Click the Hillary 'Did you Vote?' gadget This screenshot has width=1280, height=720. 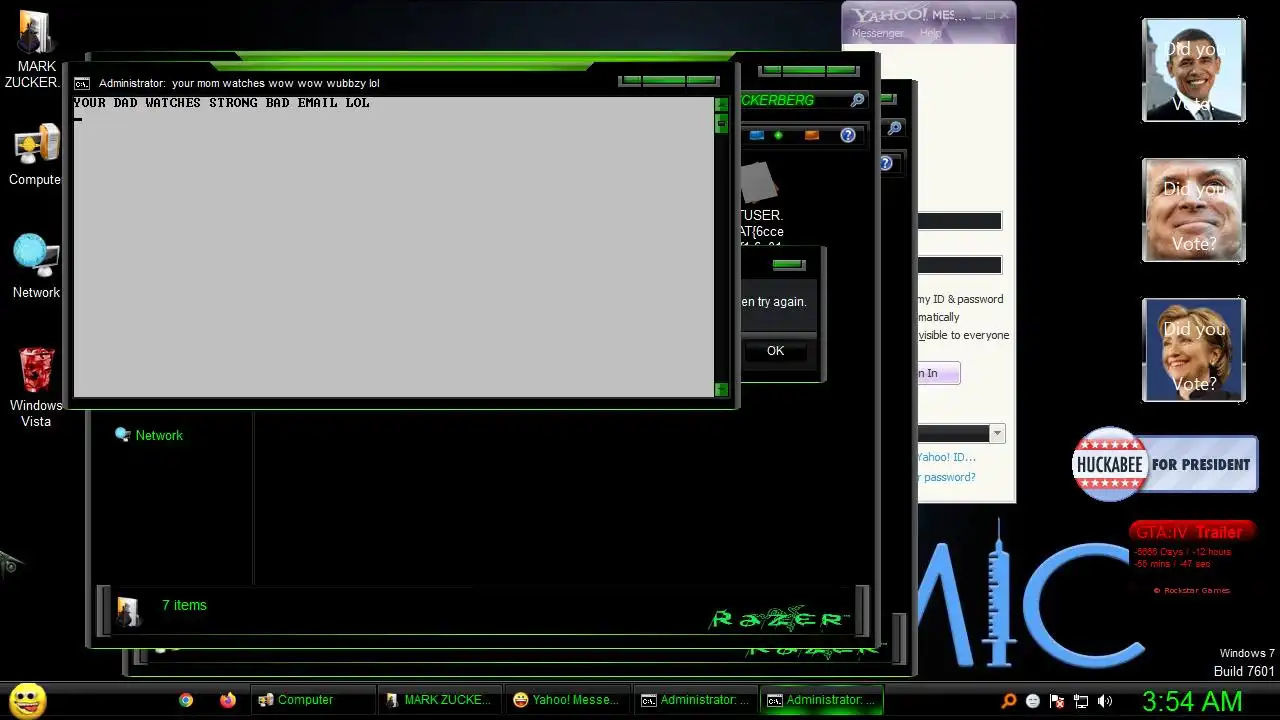(x=1194, y=350)
